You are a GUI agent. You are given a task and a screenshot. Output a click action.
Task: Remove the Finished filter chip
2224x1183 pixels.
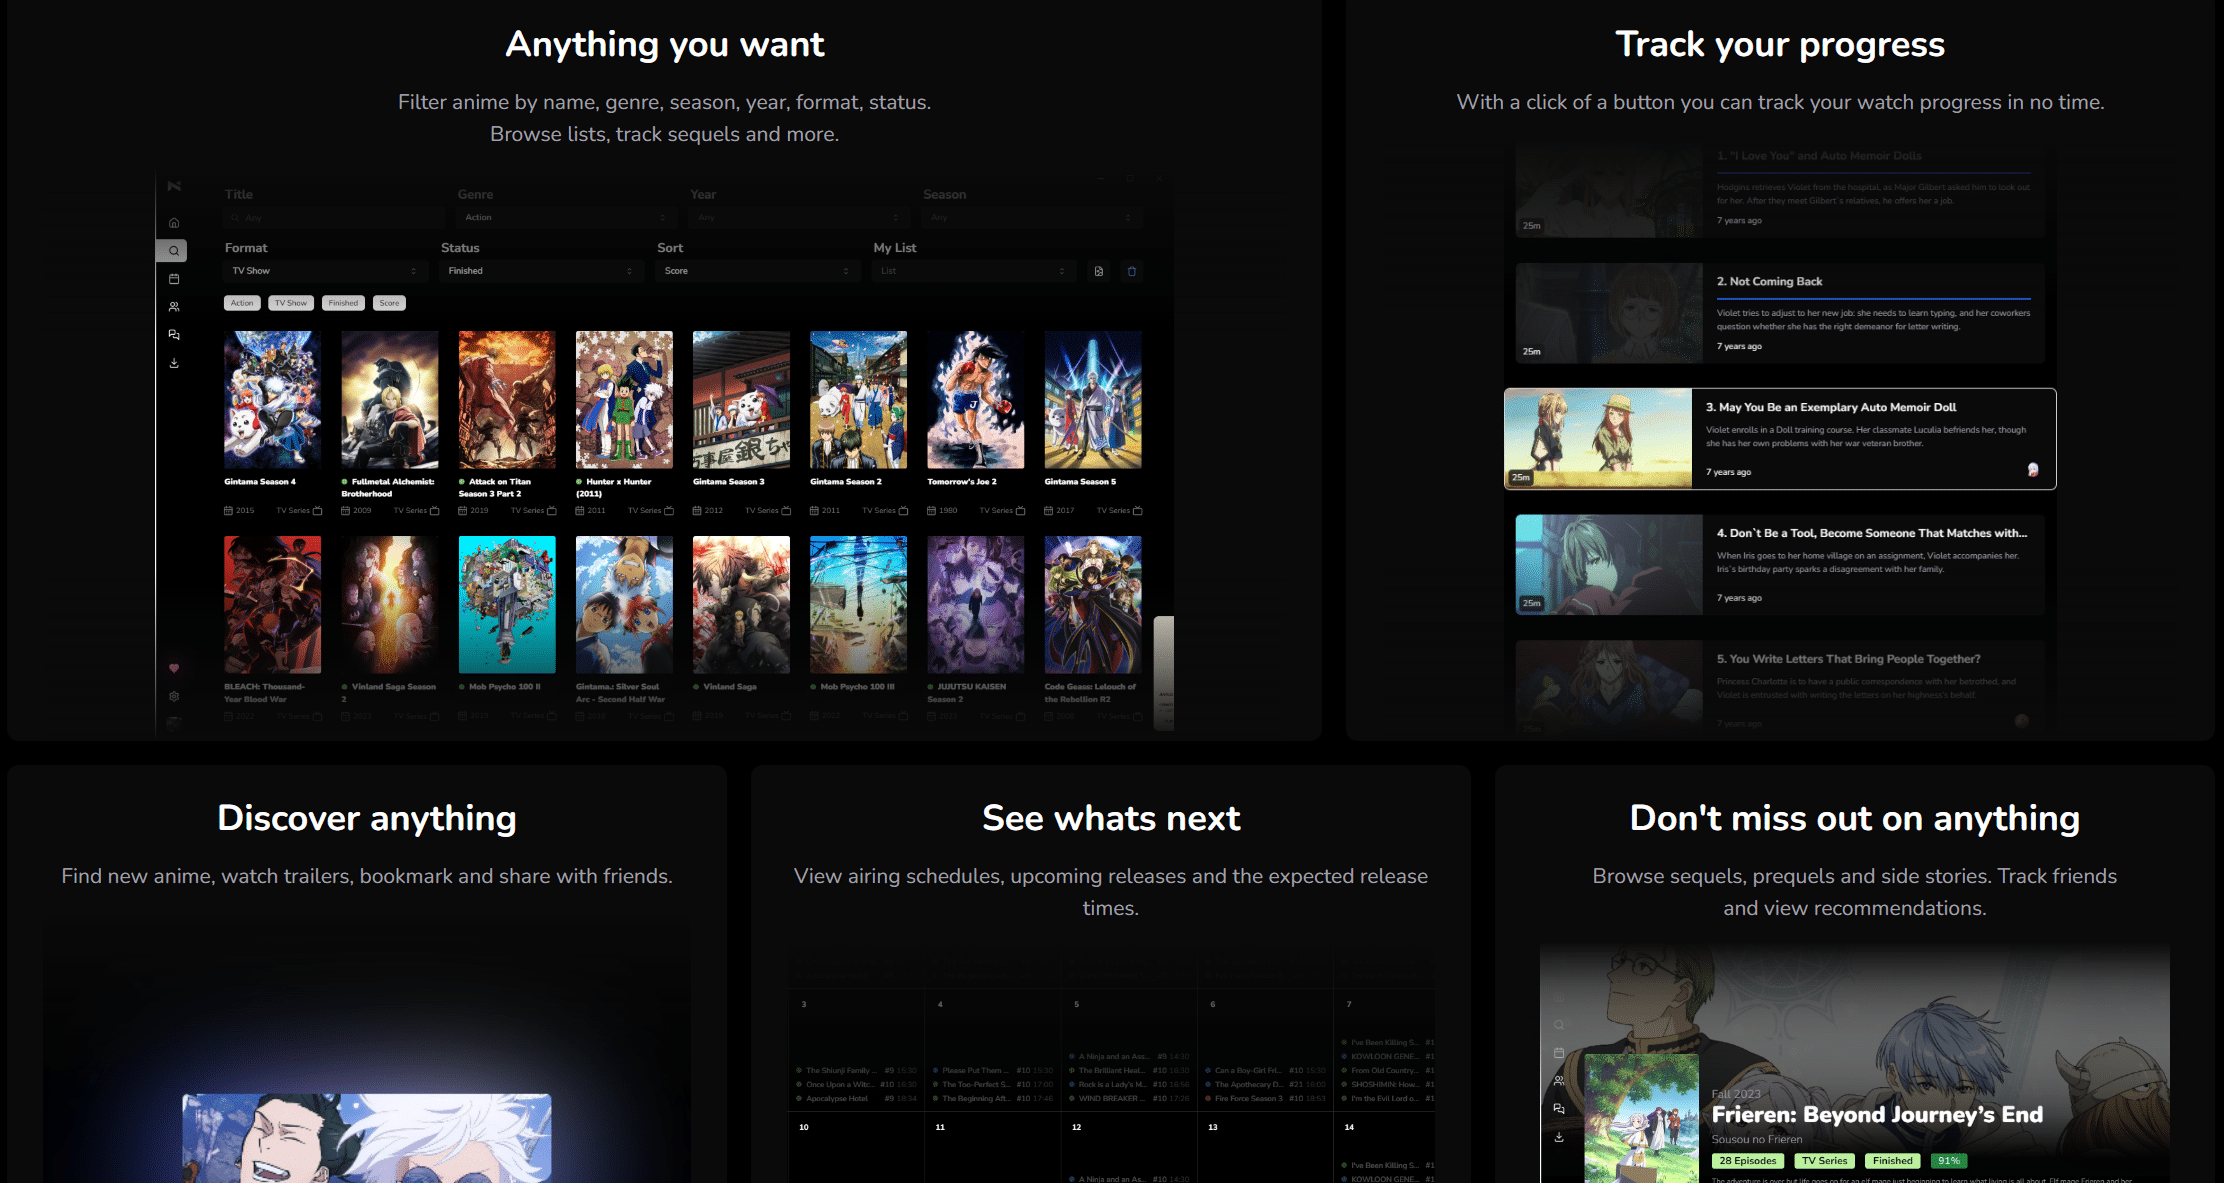[343, 303]
